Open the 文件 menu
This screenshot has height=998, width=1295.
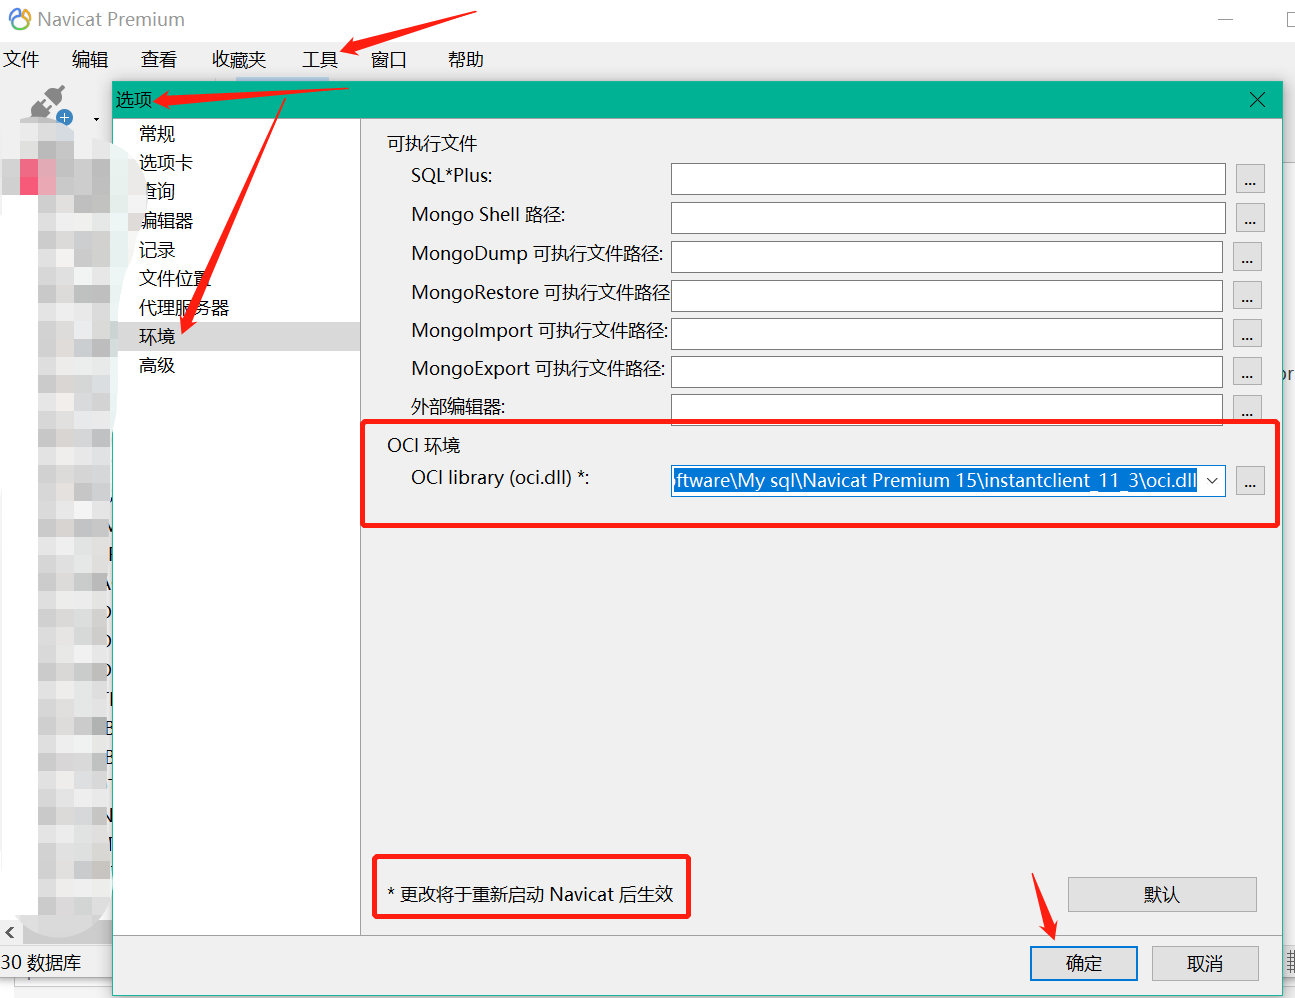21,60
